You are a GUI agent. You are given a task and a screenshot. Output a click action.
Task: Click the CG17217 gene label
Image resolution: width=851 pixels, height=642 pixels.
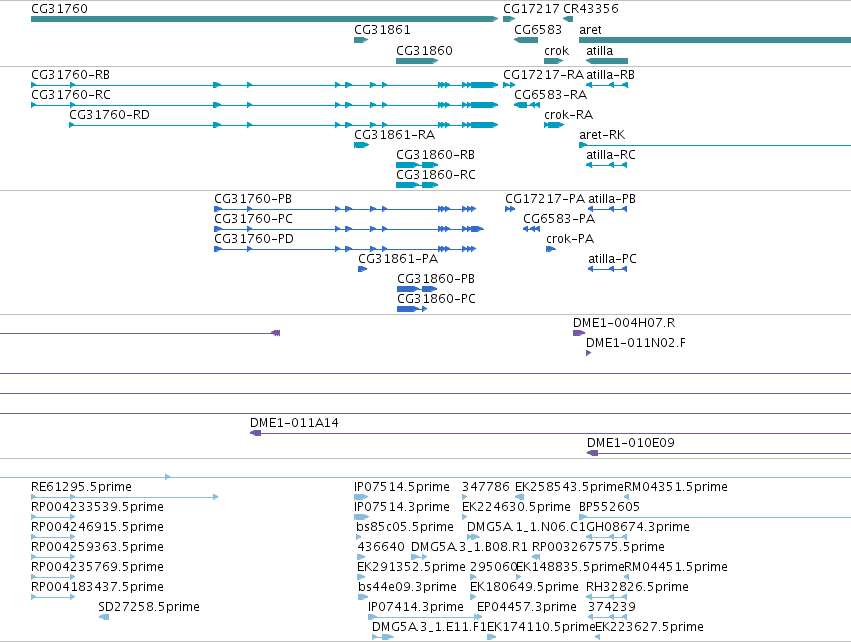[531, 9]
